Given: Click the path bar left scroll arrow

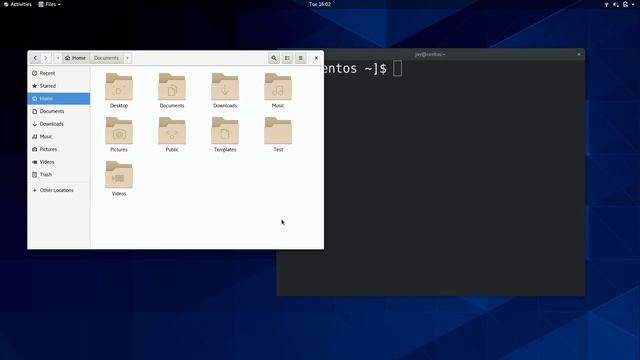Looking at the screenshot, I should pyautogui.click(x=58, y=58).
